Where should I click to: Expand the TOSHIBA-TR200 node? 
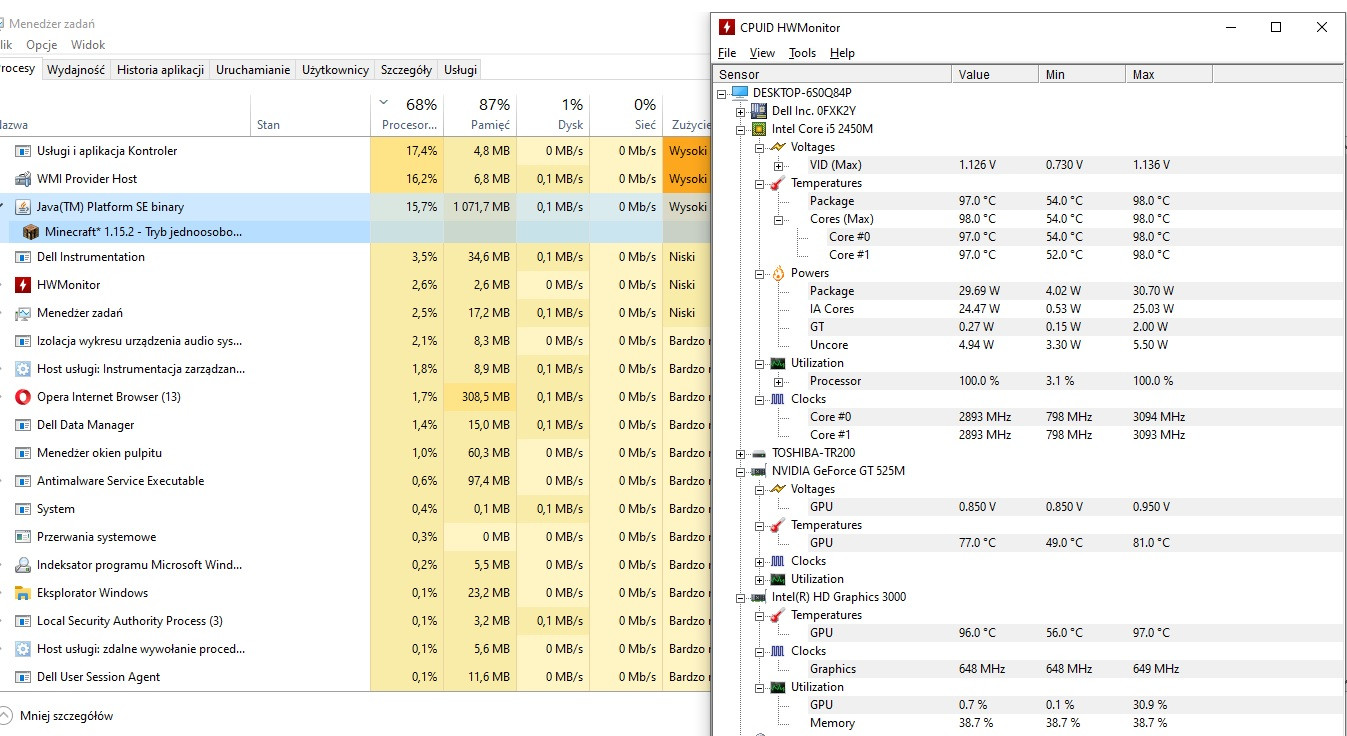click(x=741, y=453)
